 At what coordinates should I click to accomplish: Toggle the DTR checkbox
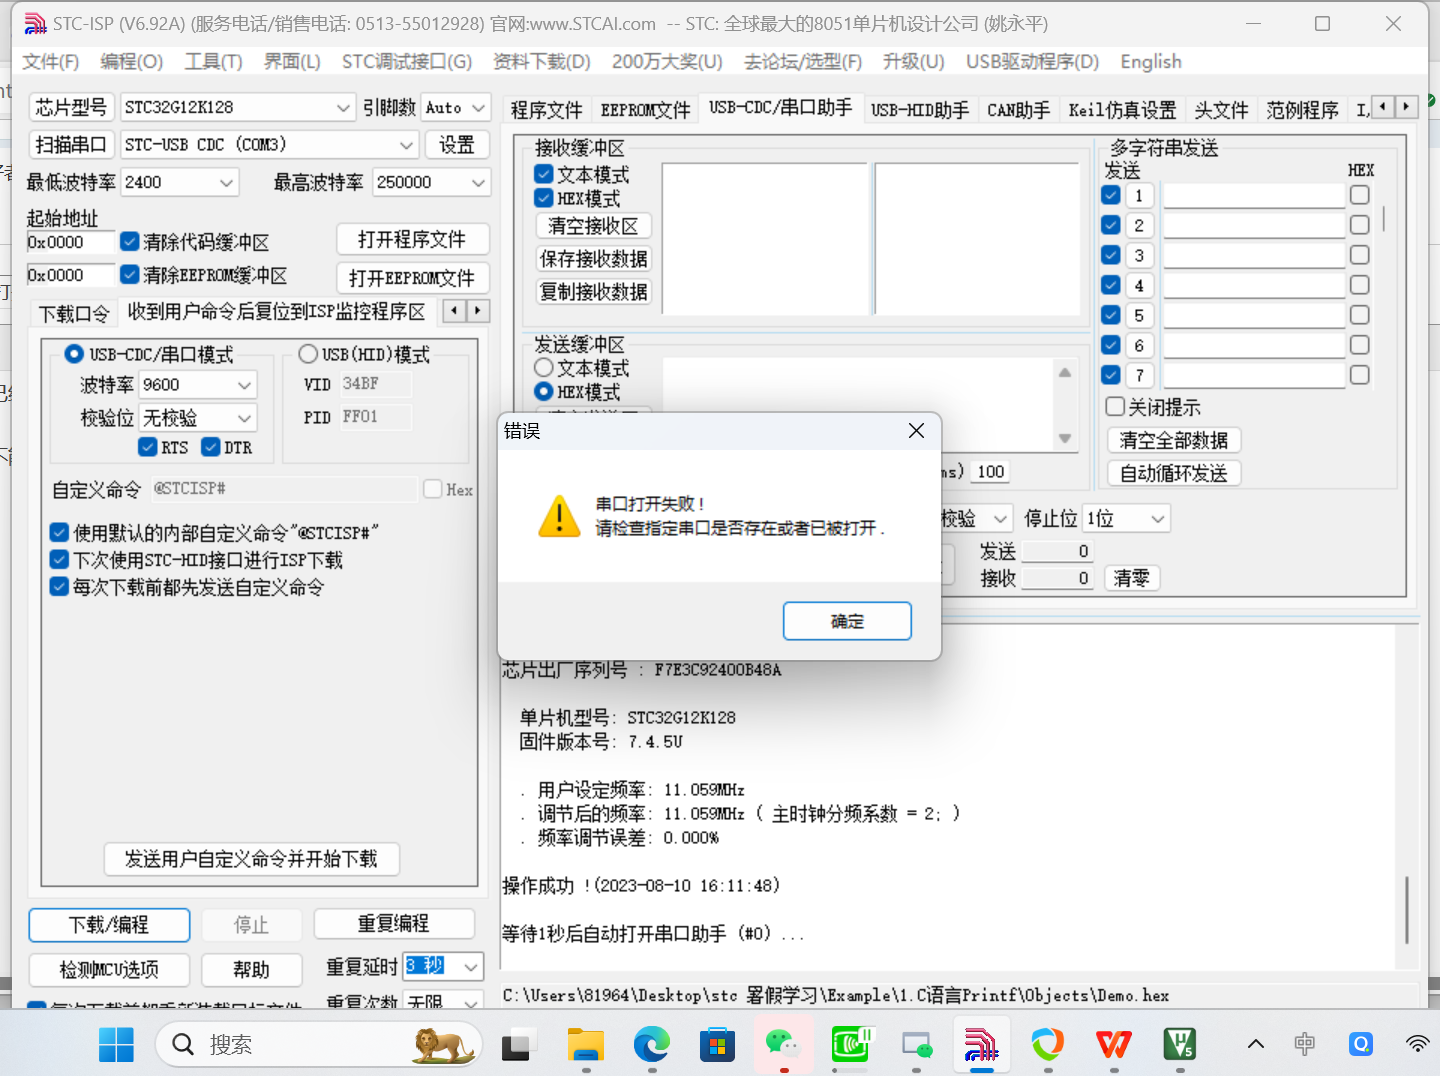[x=211, y=447]
